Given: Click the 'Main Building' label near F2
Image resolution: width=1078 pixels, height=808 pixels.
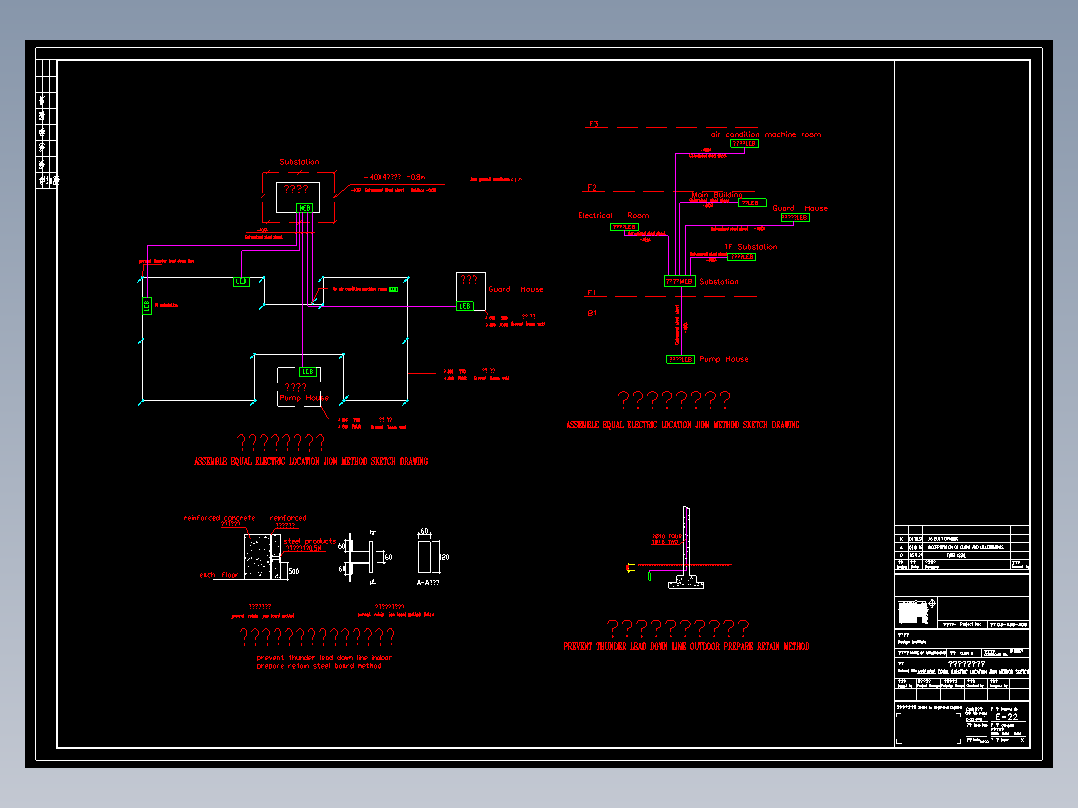Looking at the screenshot, I should (x=717, y=195).
